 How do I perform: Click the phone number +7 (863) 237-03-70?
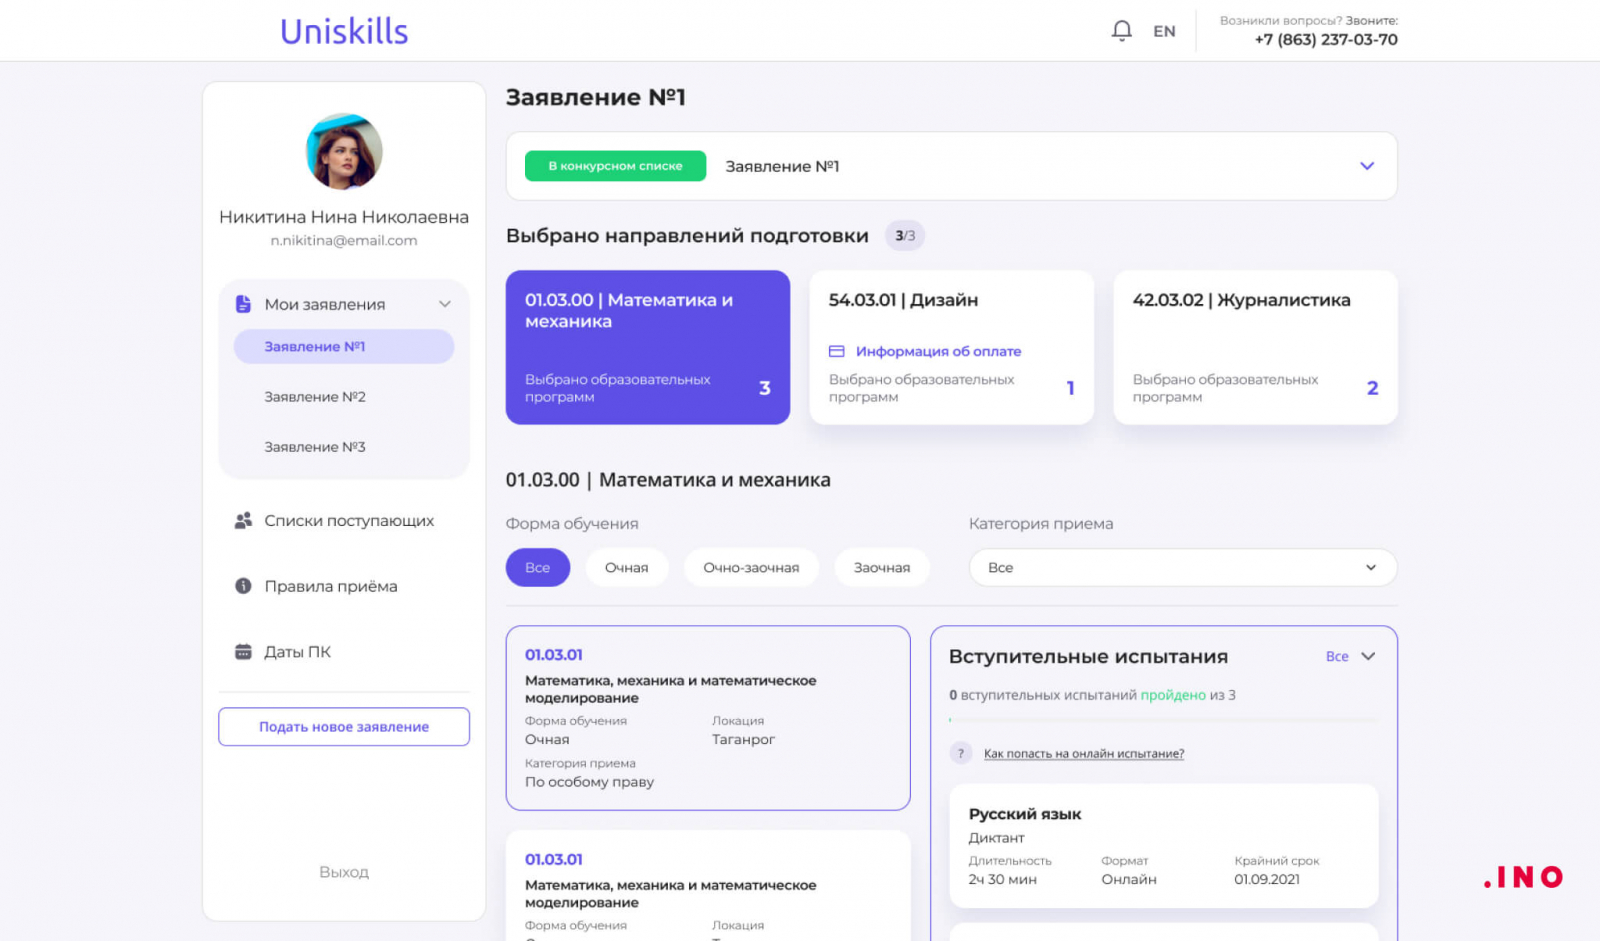click(x=1326, y=40)
